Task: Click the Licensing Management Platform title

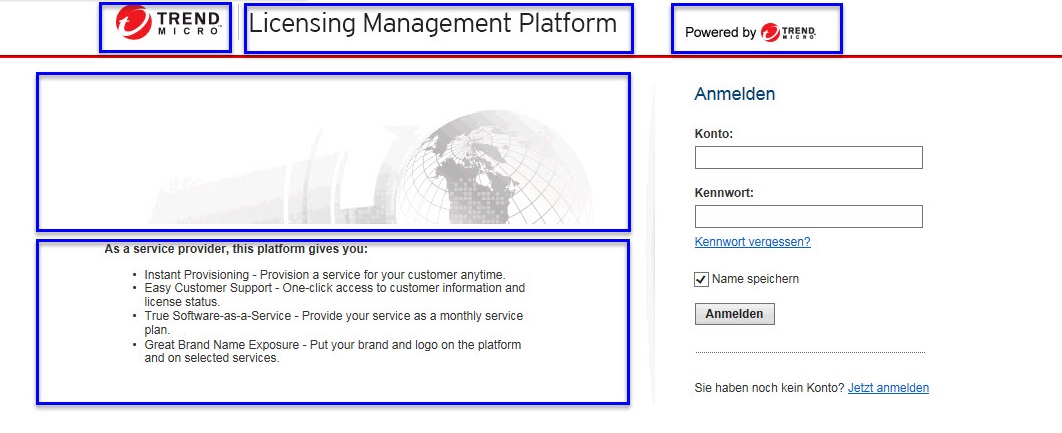Action: [x=433, y=24]
